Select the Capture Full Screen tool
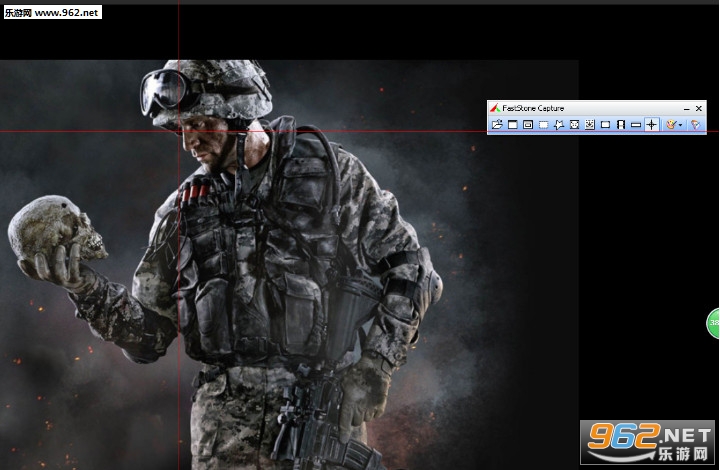The width and height of the screenshot is (720, 470). tap(574, 124)
